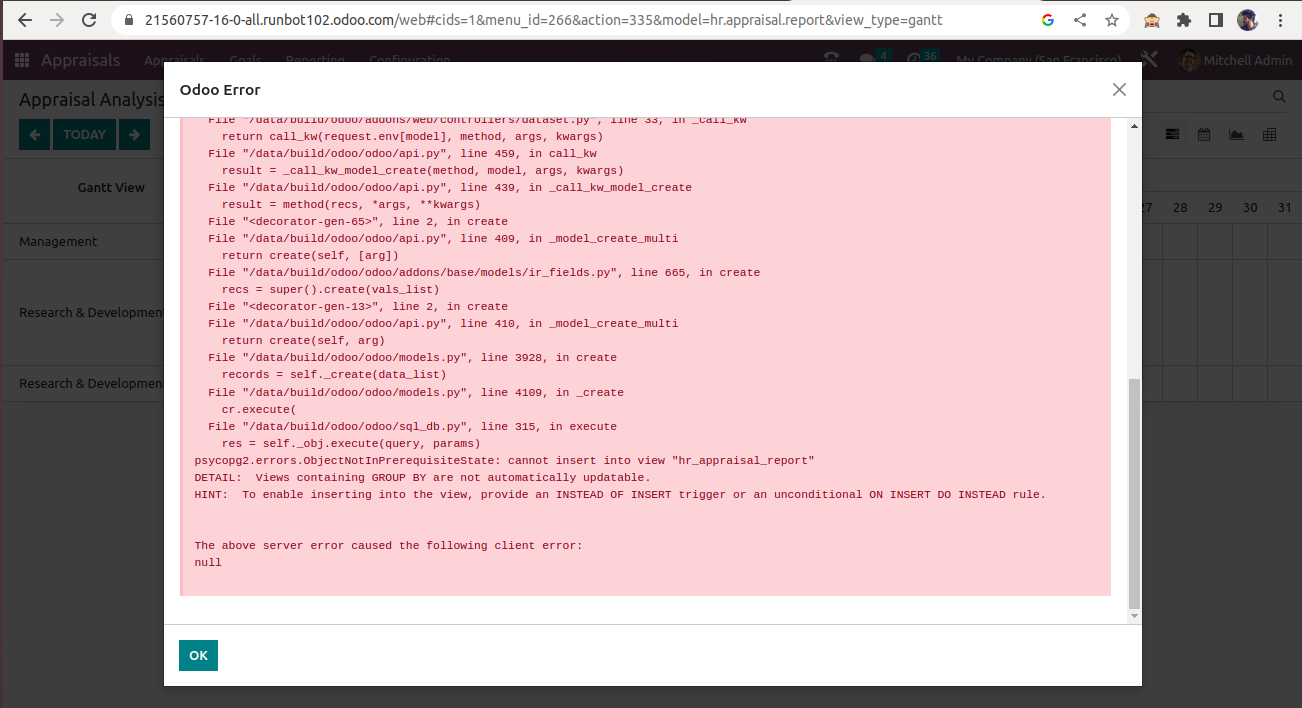The image size is (1302, 708).
Task: View site security lock information
Action: [x=129, y=20]
